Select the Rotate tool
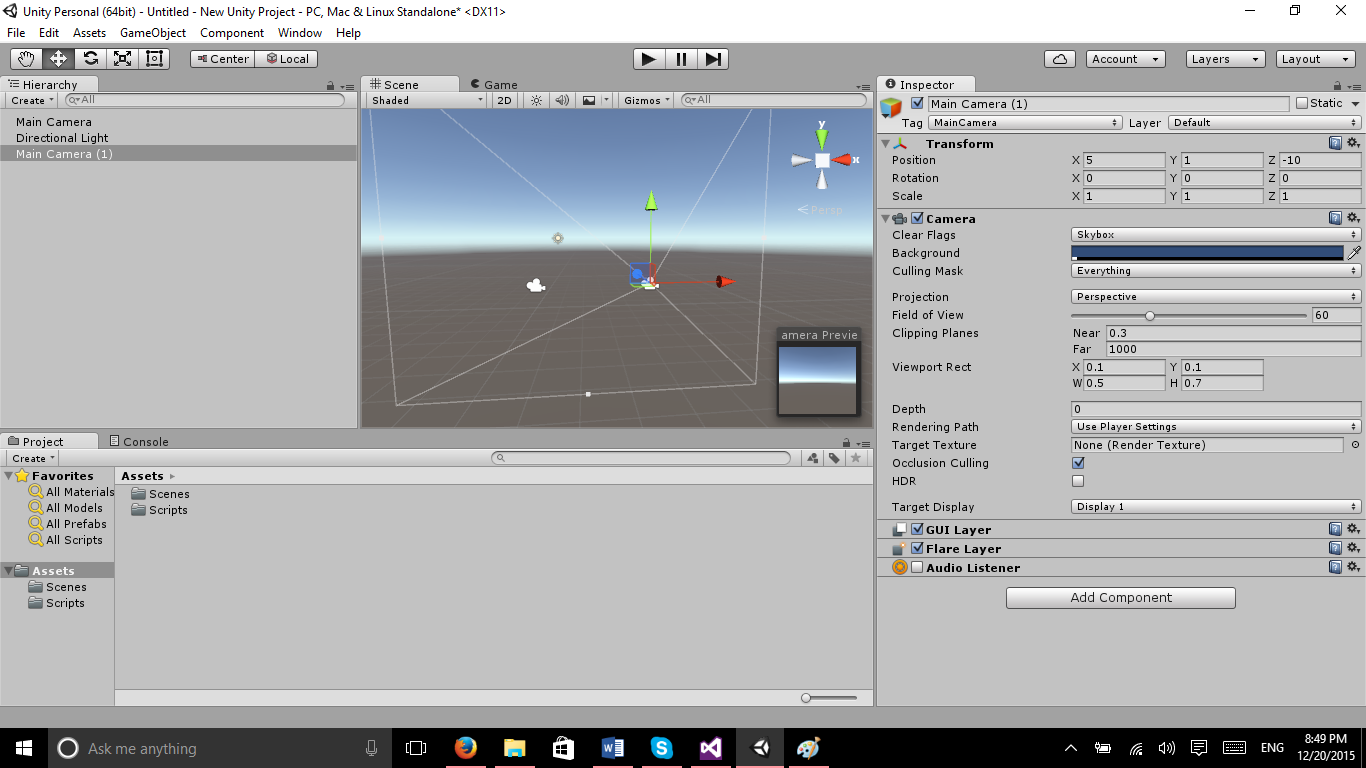Image resolution: width=1366 pixels, height=768 pixels. (x=90, y=59)
